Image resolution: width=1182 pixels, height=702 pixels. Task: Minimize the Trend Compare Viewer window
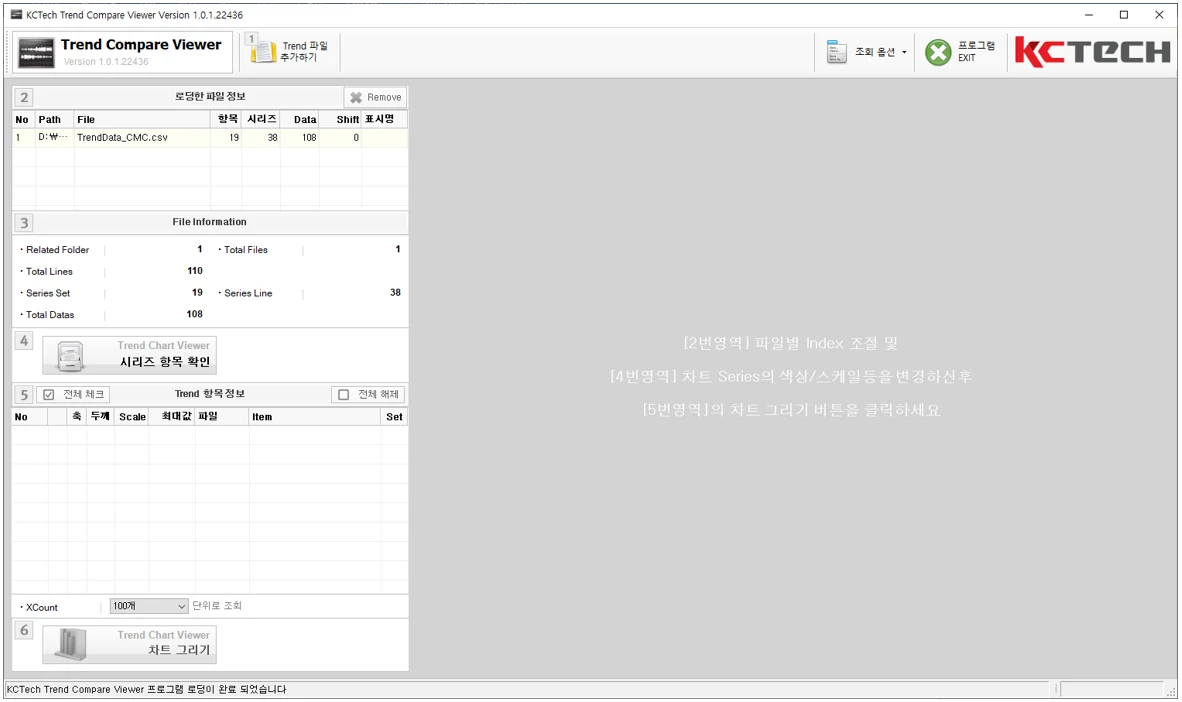click(x=1089, y=15)
